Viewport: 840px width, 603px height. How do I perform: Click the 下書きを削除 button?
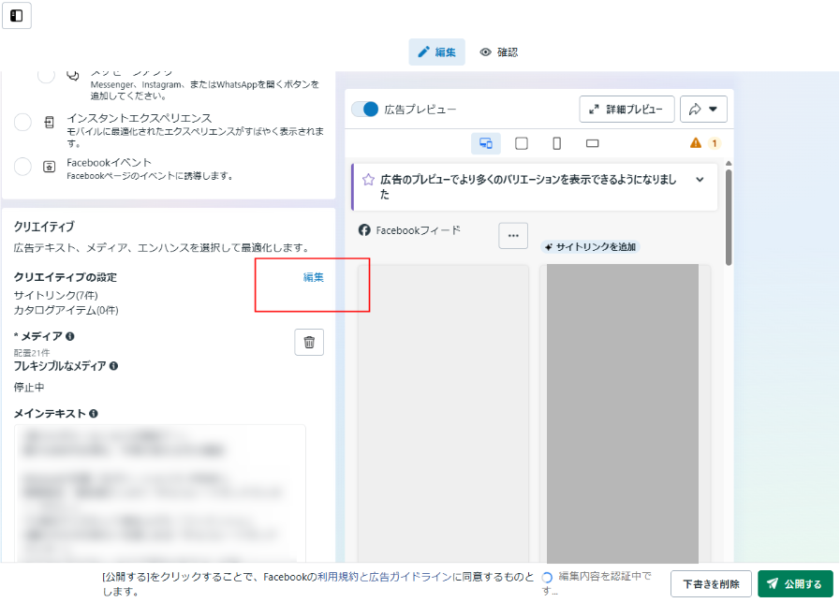[x=711, y=584]
